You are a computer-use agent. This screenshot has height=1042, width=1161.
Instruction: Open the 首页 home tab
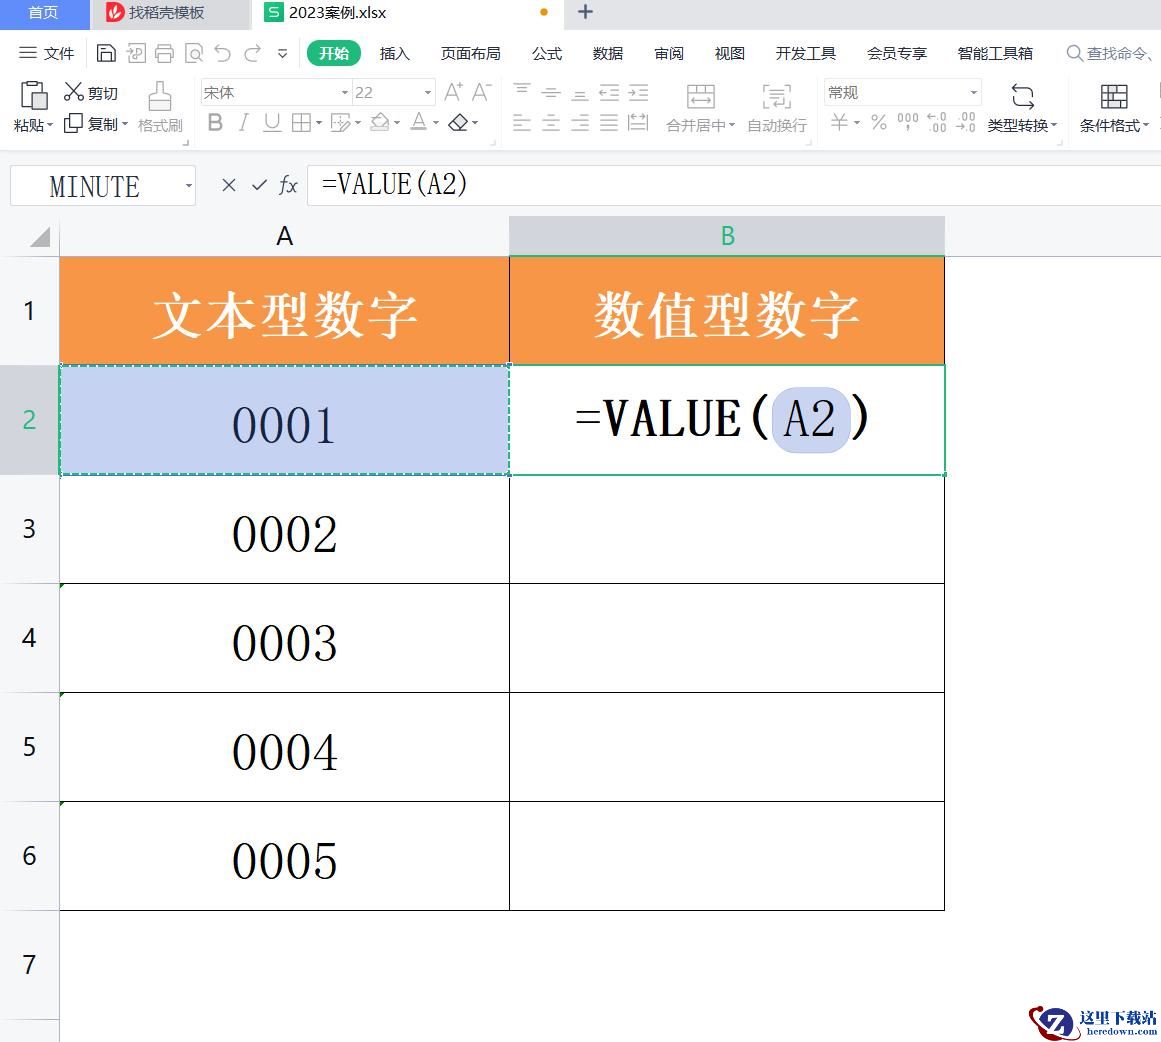click(x=44, y=13)
